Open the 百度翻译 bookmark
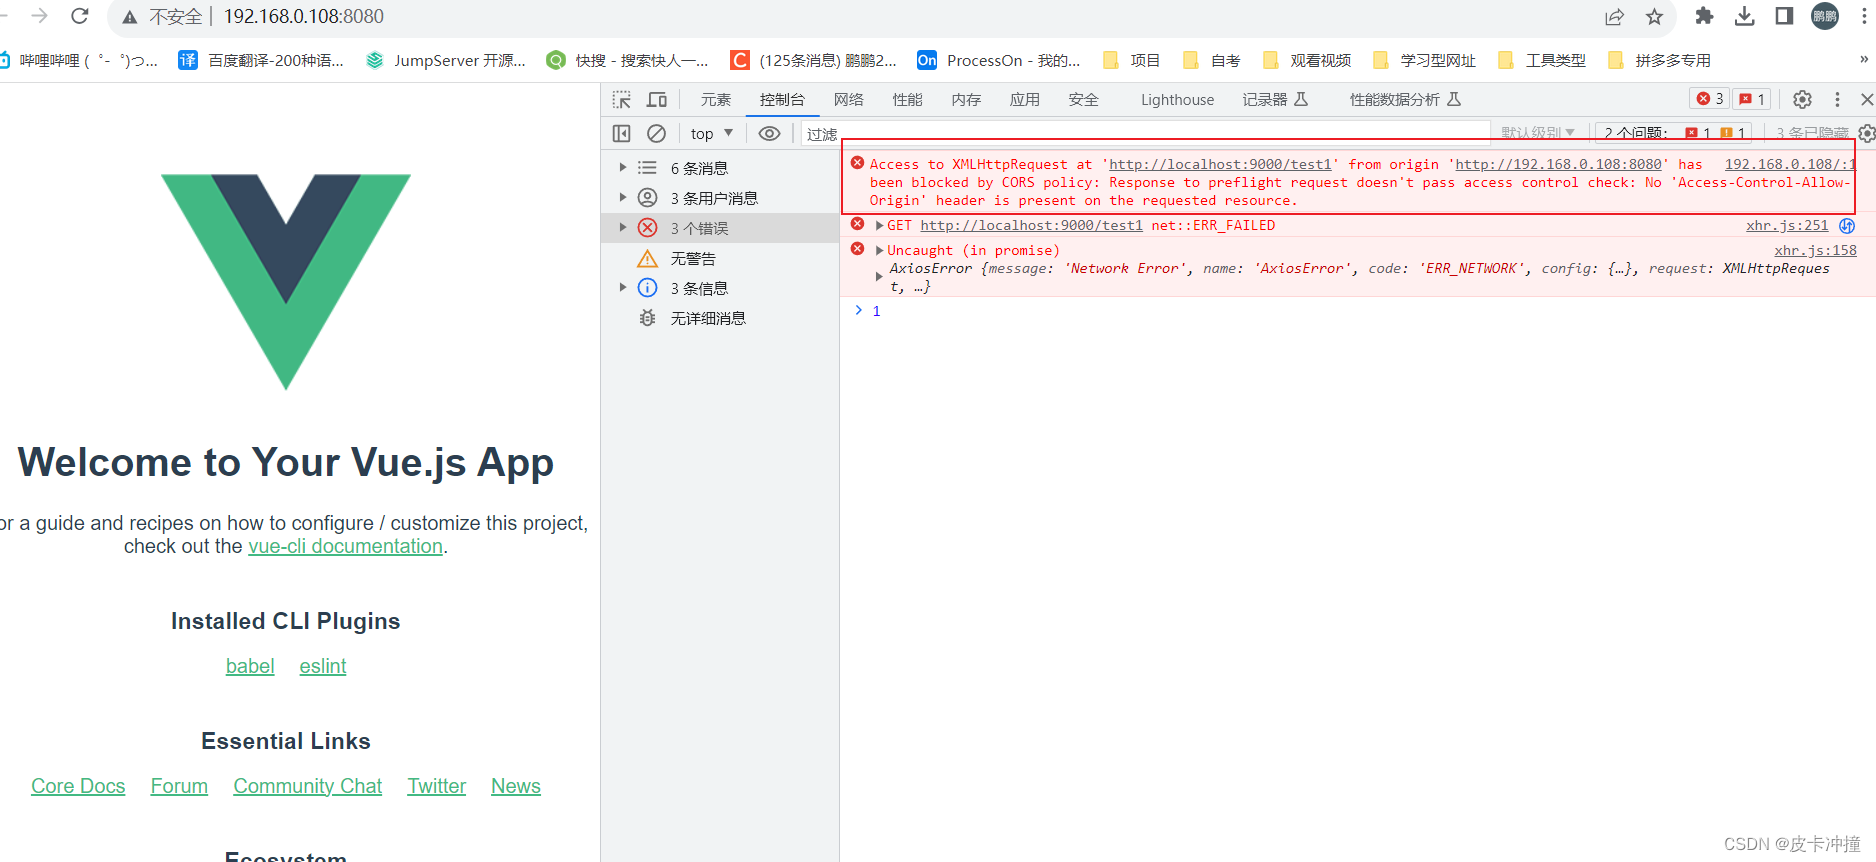This screenshot has width=1876, height=862. pyautogui.click(x=261, y=60)
